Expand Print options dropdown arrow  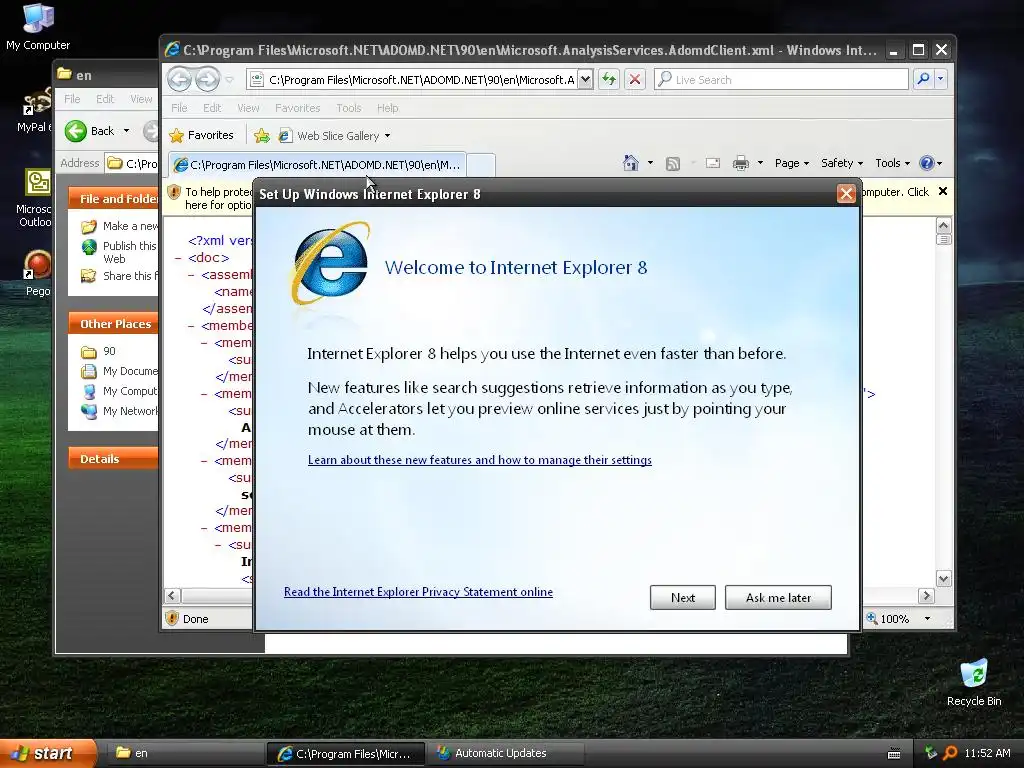coord(760,163)
